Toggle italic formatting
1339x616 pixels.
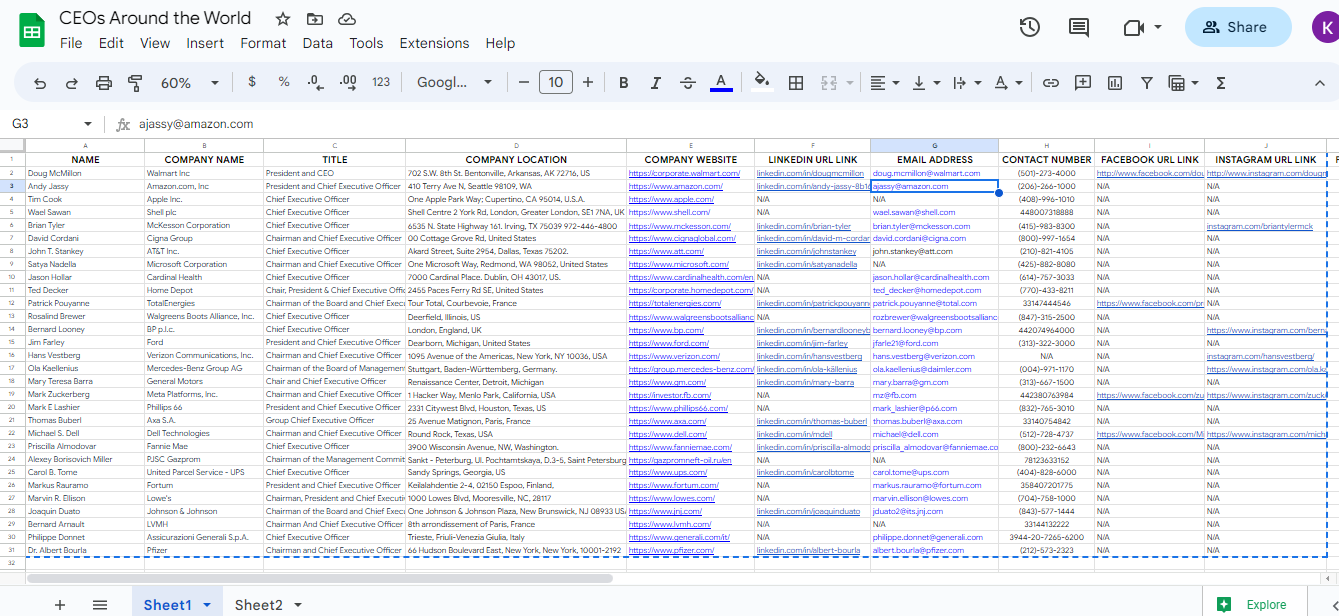656,83
